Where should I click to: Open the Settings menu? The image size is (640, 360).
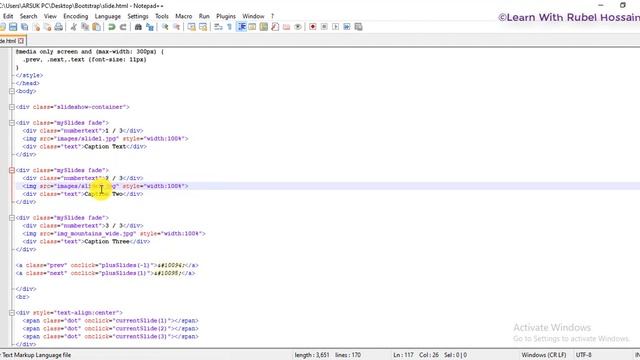(x=138, y=16)
